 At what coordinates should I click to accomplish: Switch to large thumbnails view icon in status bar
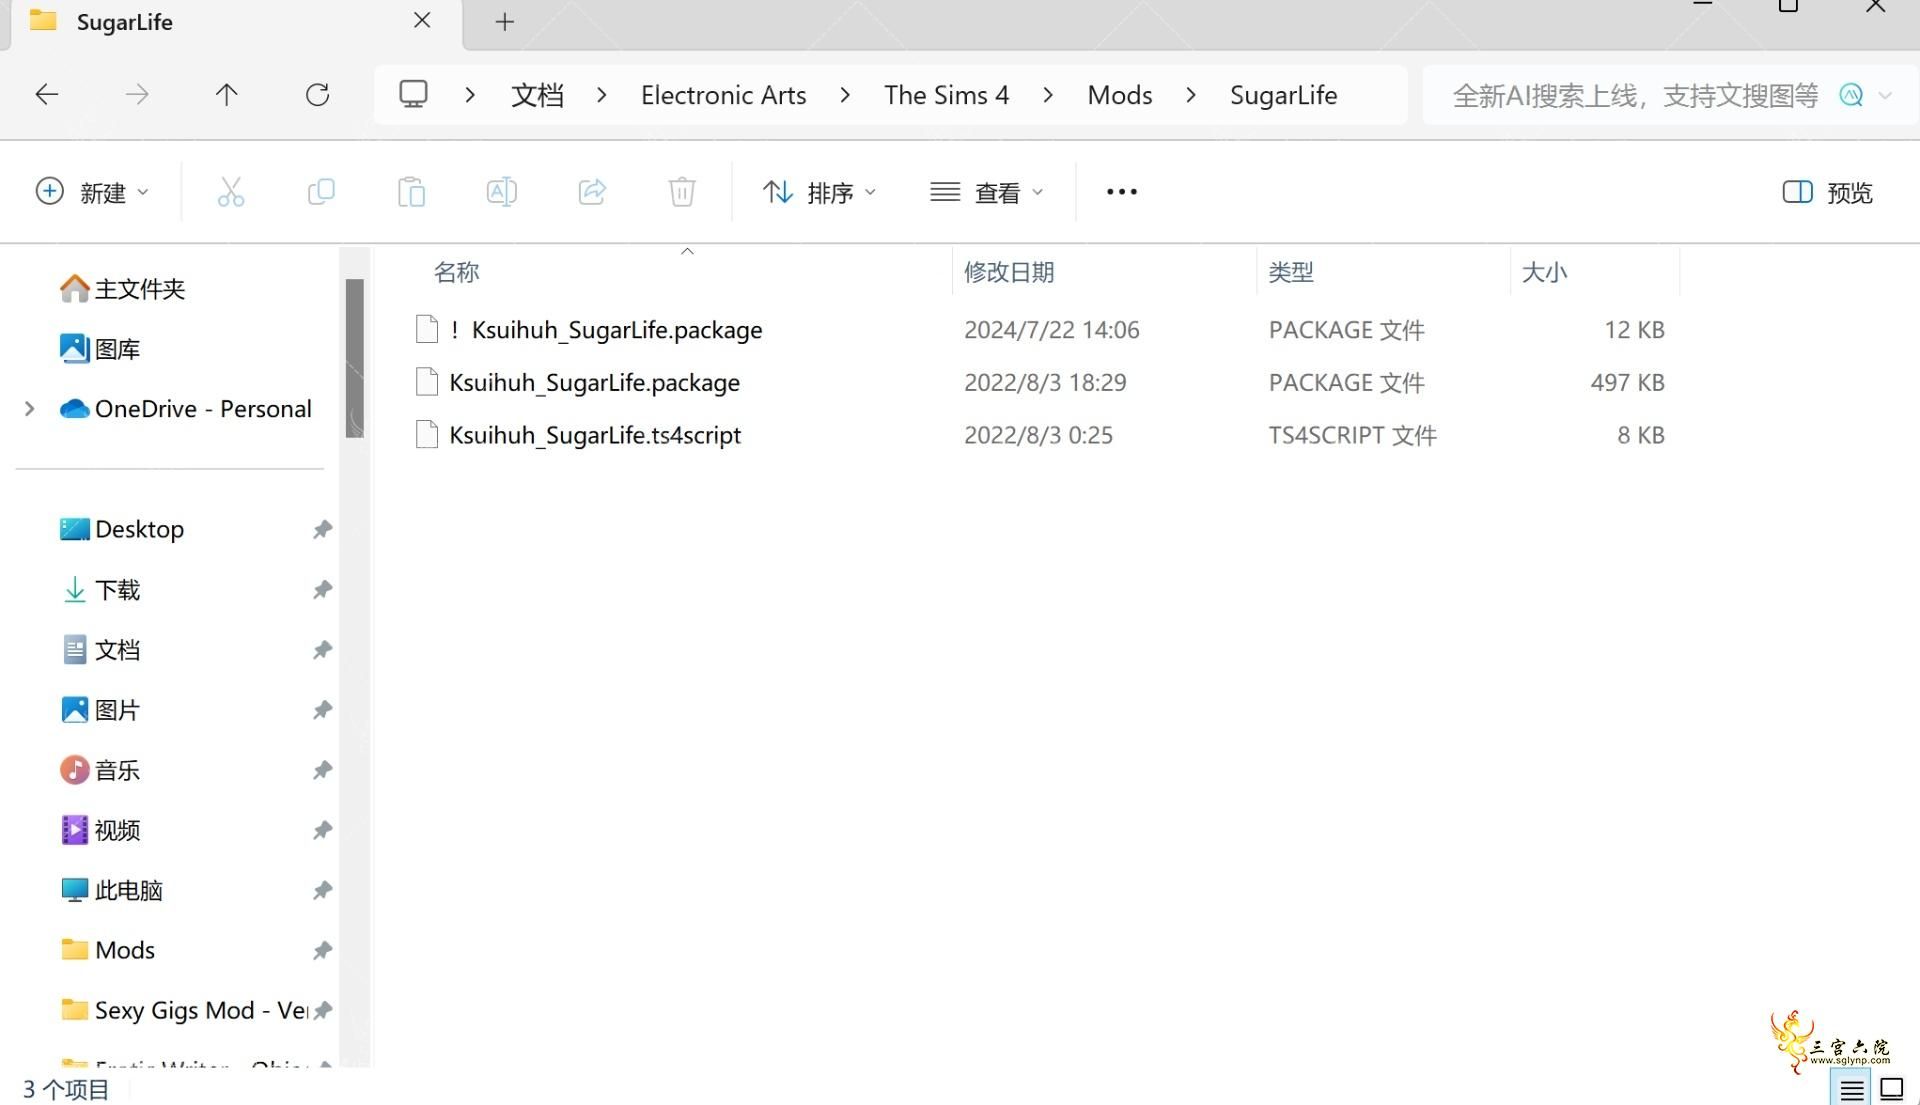point(1892,1089)
